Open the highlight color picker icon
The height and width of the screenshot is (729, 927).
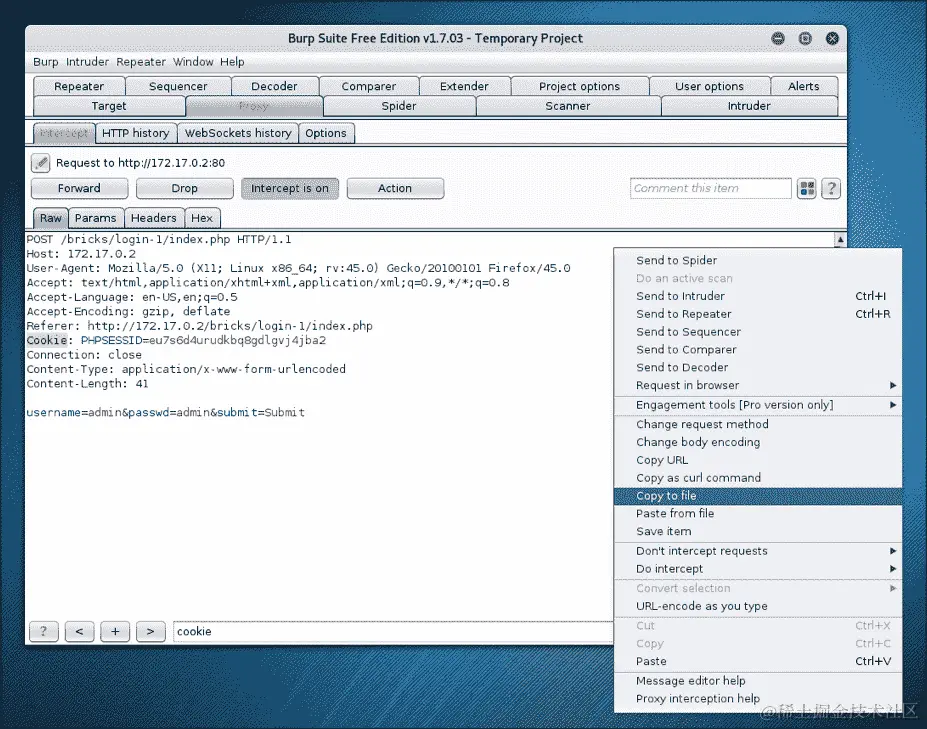[x=806, y=189]
